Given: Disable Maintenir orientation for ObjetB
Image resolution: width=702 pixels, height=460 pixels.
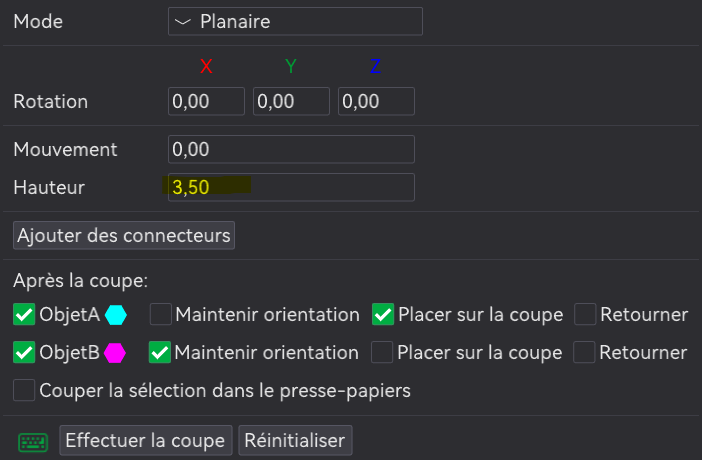Looking at the screenshot, I should [x=160, y=352].
